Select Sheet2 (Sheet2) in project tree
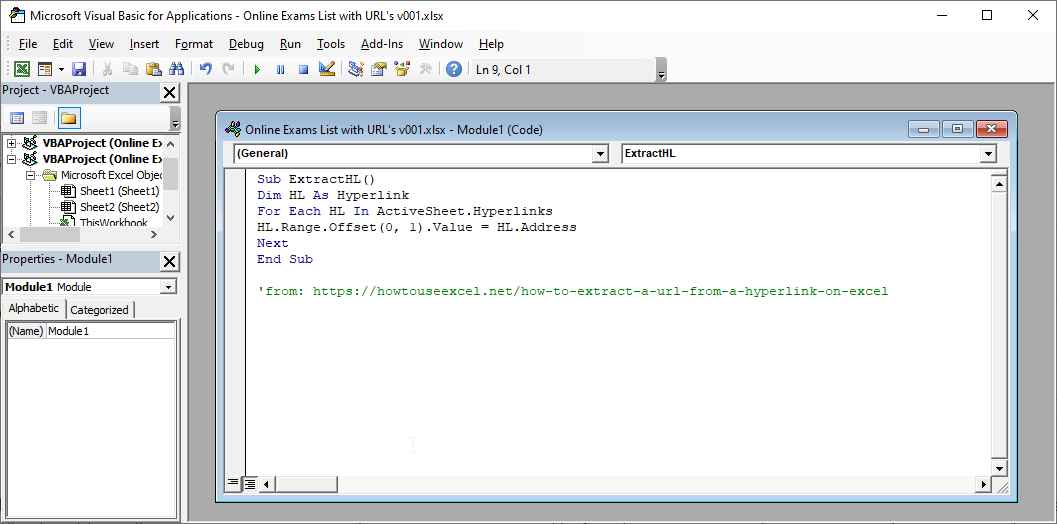The width and height of the screenshot is (1057, 524). click(x=119, y=207)
